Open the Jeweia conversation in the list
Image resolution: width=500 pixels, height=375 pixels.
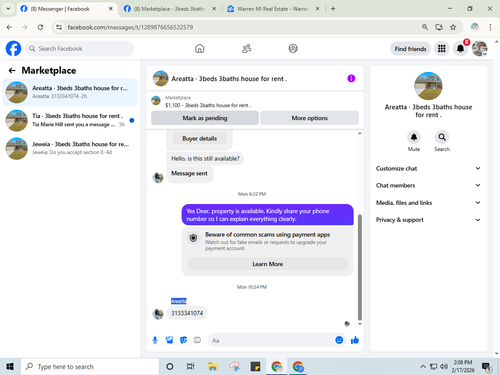tap(70, 148)
